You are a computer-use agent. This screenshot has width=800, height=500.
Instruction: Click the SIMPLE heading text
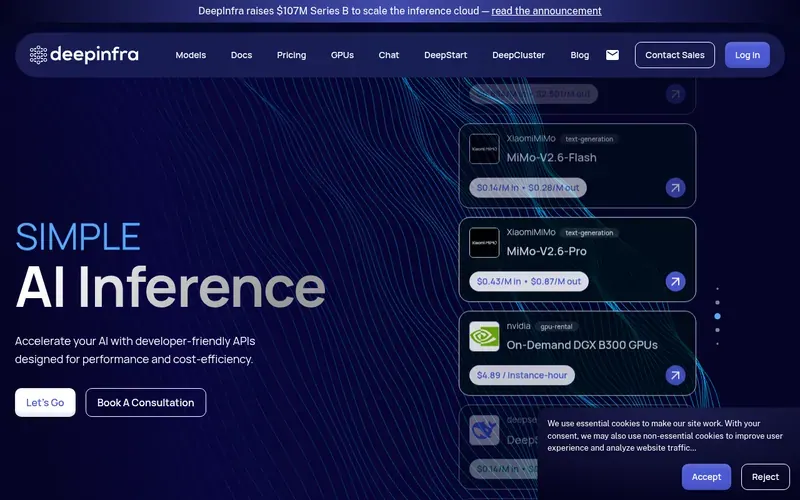[x=78, y=237]
